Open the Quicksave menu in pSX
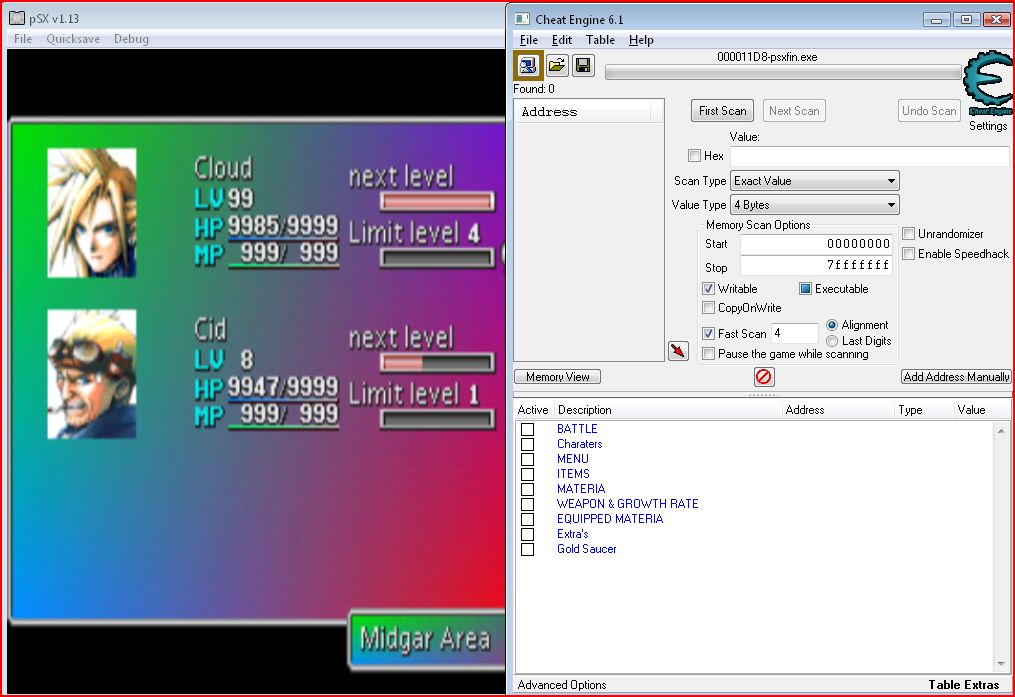 point(73,39)
